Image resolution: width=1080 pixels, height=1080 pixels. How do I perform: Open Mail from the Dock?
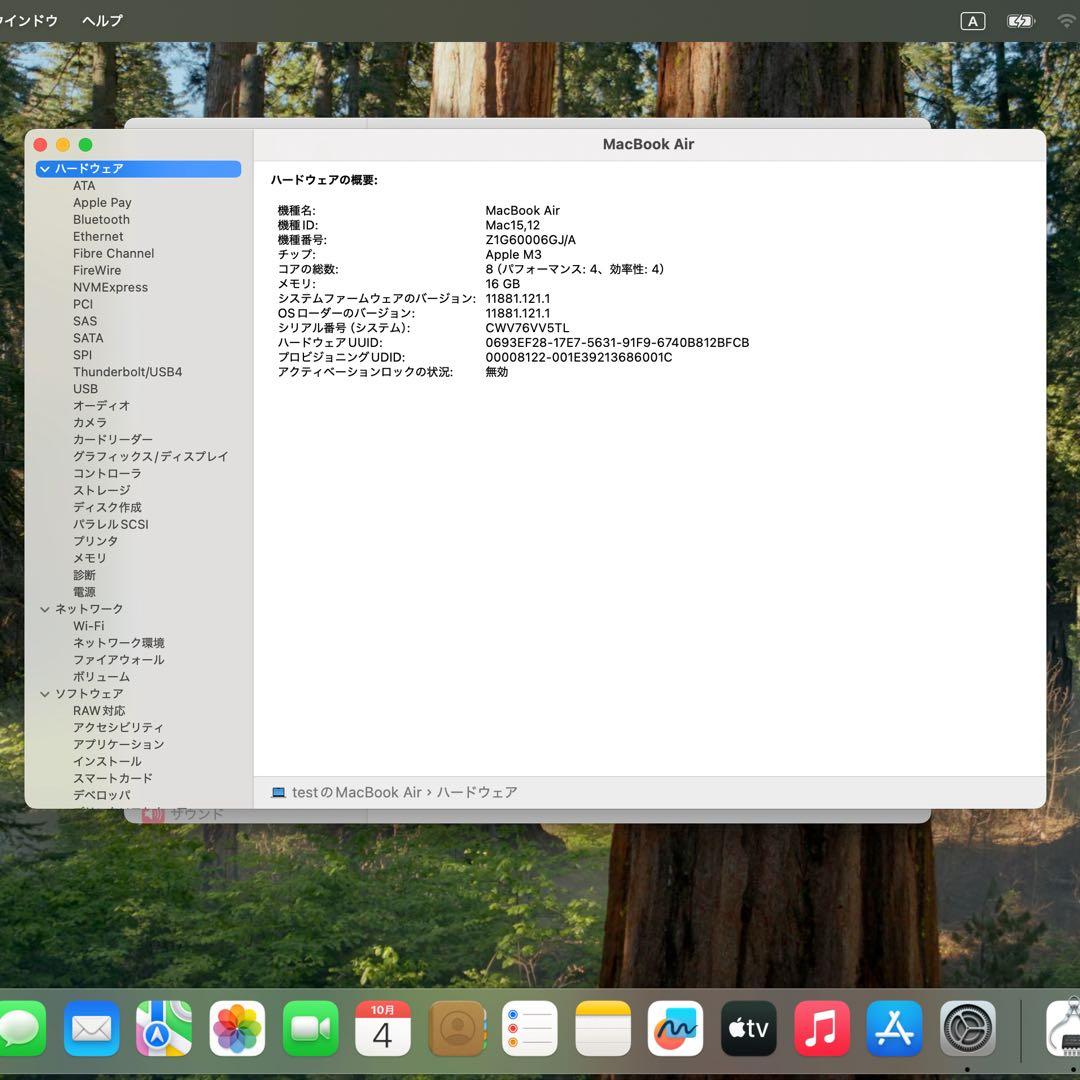91,1027
